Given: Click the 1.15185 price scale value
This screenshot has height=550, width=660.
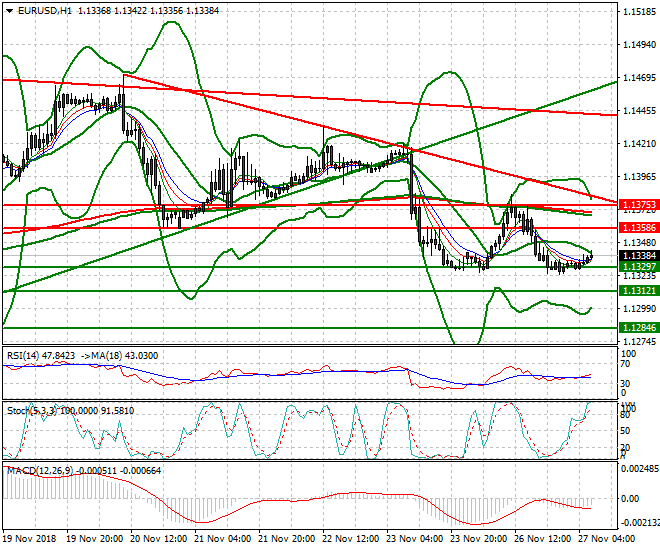Looking at the screenshot, I should point(639,12).
